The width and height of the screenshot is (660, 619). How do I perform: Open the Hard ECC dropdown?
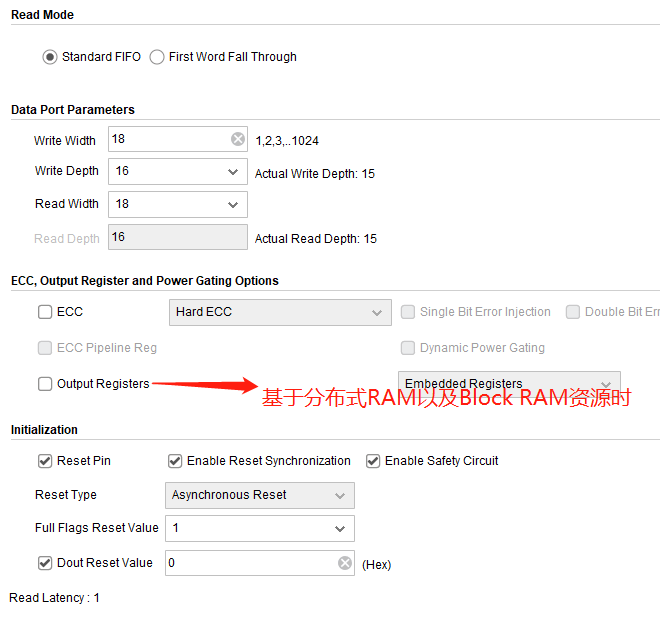tap(280, 312)
